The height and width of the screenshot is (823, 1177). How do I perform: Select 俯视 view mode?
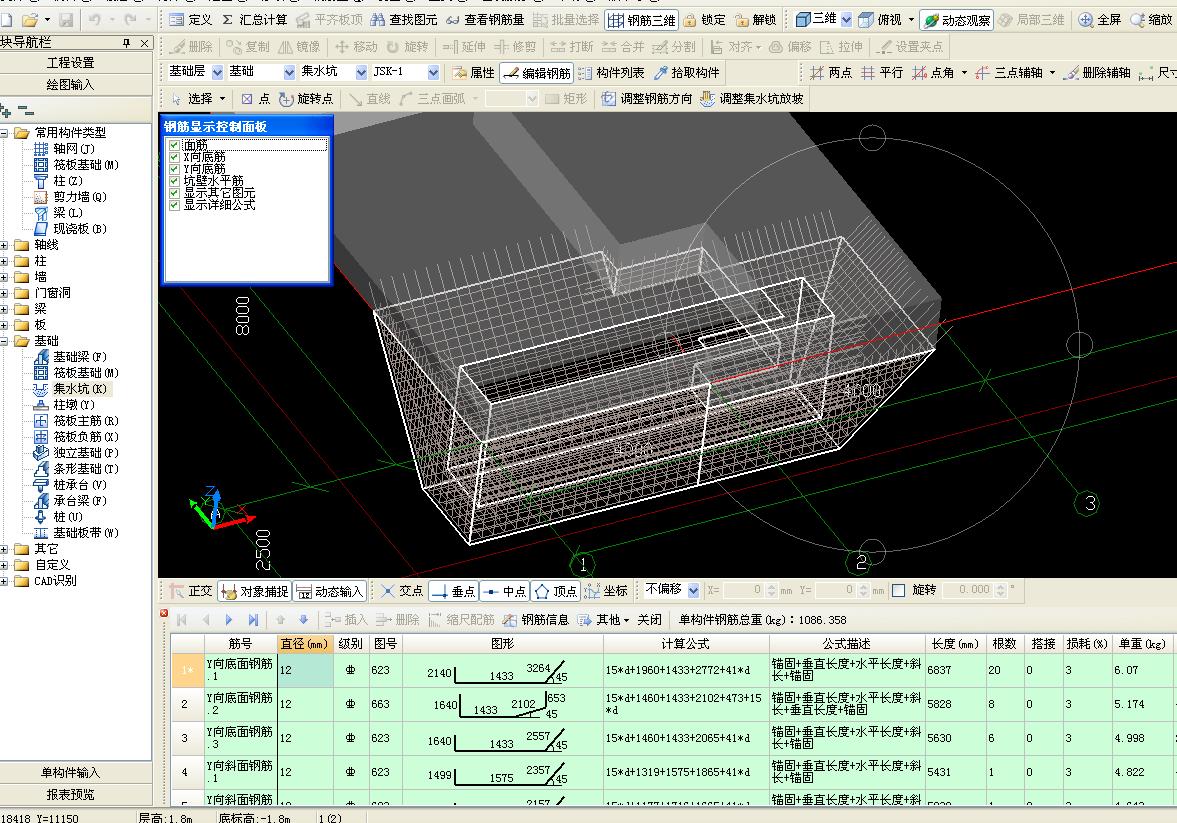(880, 20)
